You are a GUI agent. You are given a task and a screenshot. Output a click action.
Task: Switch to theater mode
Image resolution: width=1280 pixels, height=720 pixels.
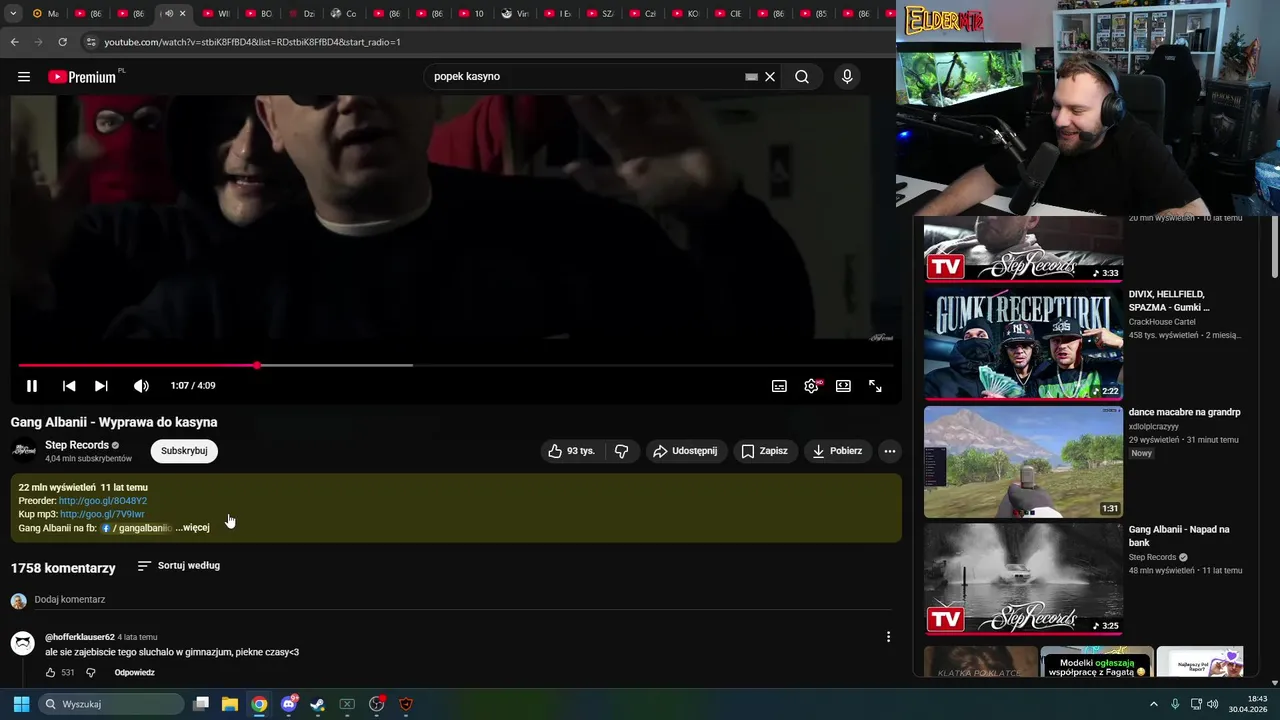843,386
